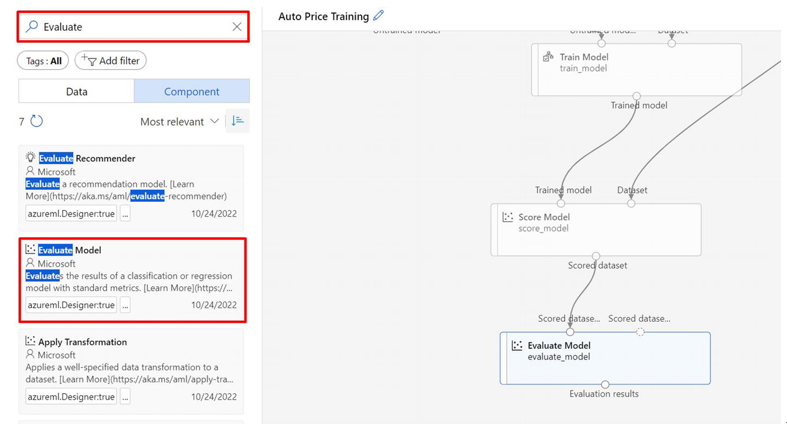The width and height of the screenshot is (787, 432).
Task: Click the Add filter button
Action: (x=110, y=61)
